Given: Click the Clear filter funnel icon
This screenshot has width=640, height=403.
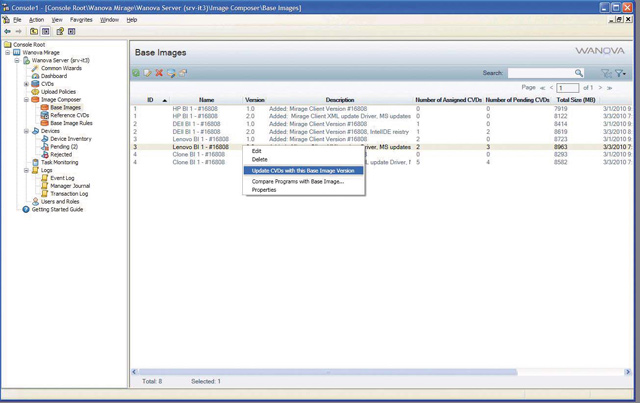Looking at the screenshot, I should pos(606,73).
